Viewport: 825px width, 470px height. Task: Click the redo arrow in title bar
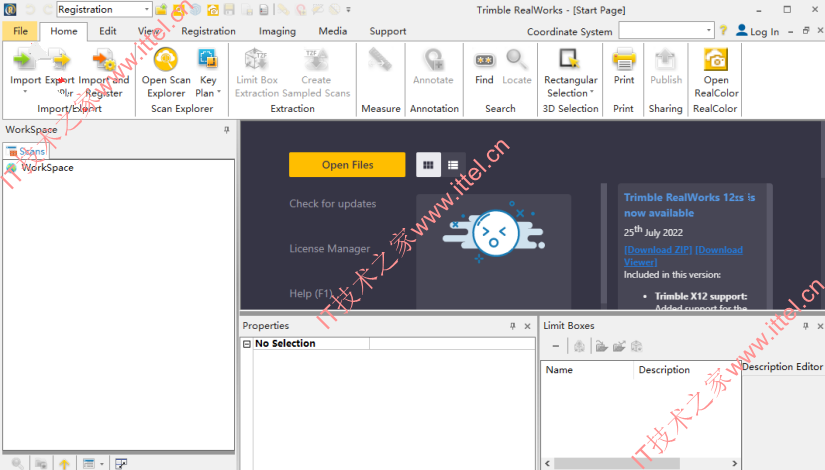[x=47, y=9]
